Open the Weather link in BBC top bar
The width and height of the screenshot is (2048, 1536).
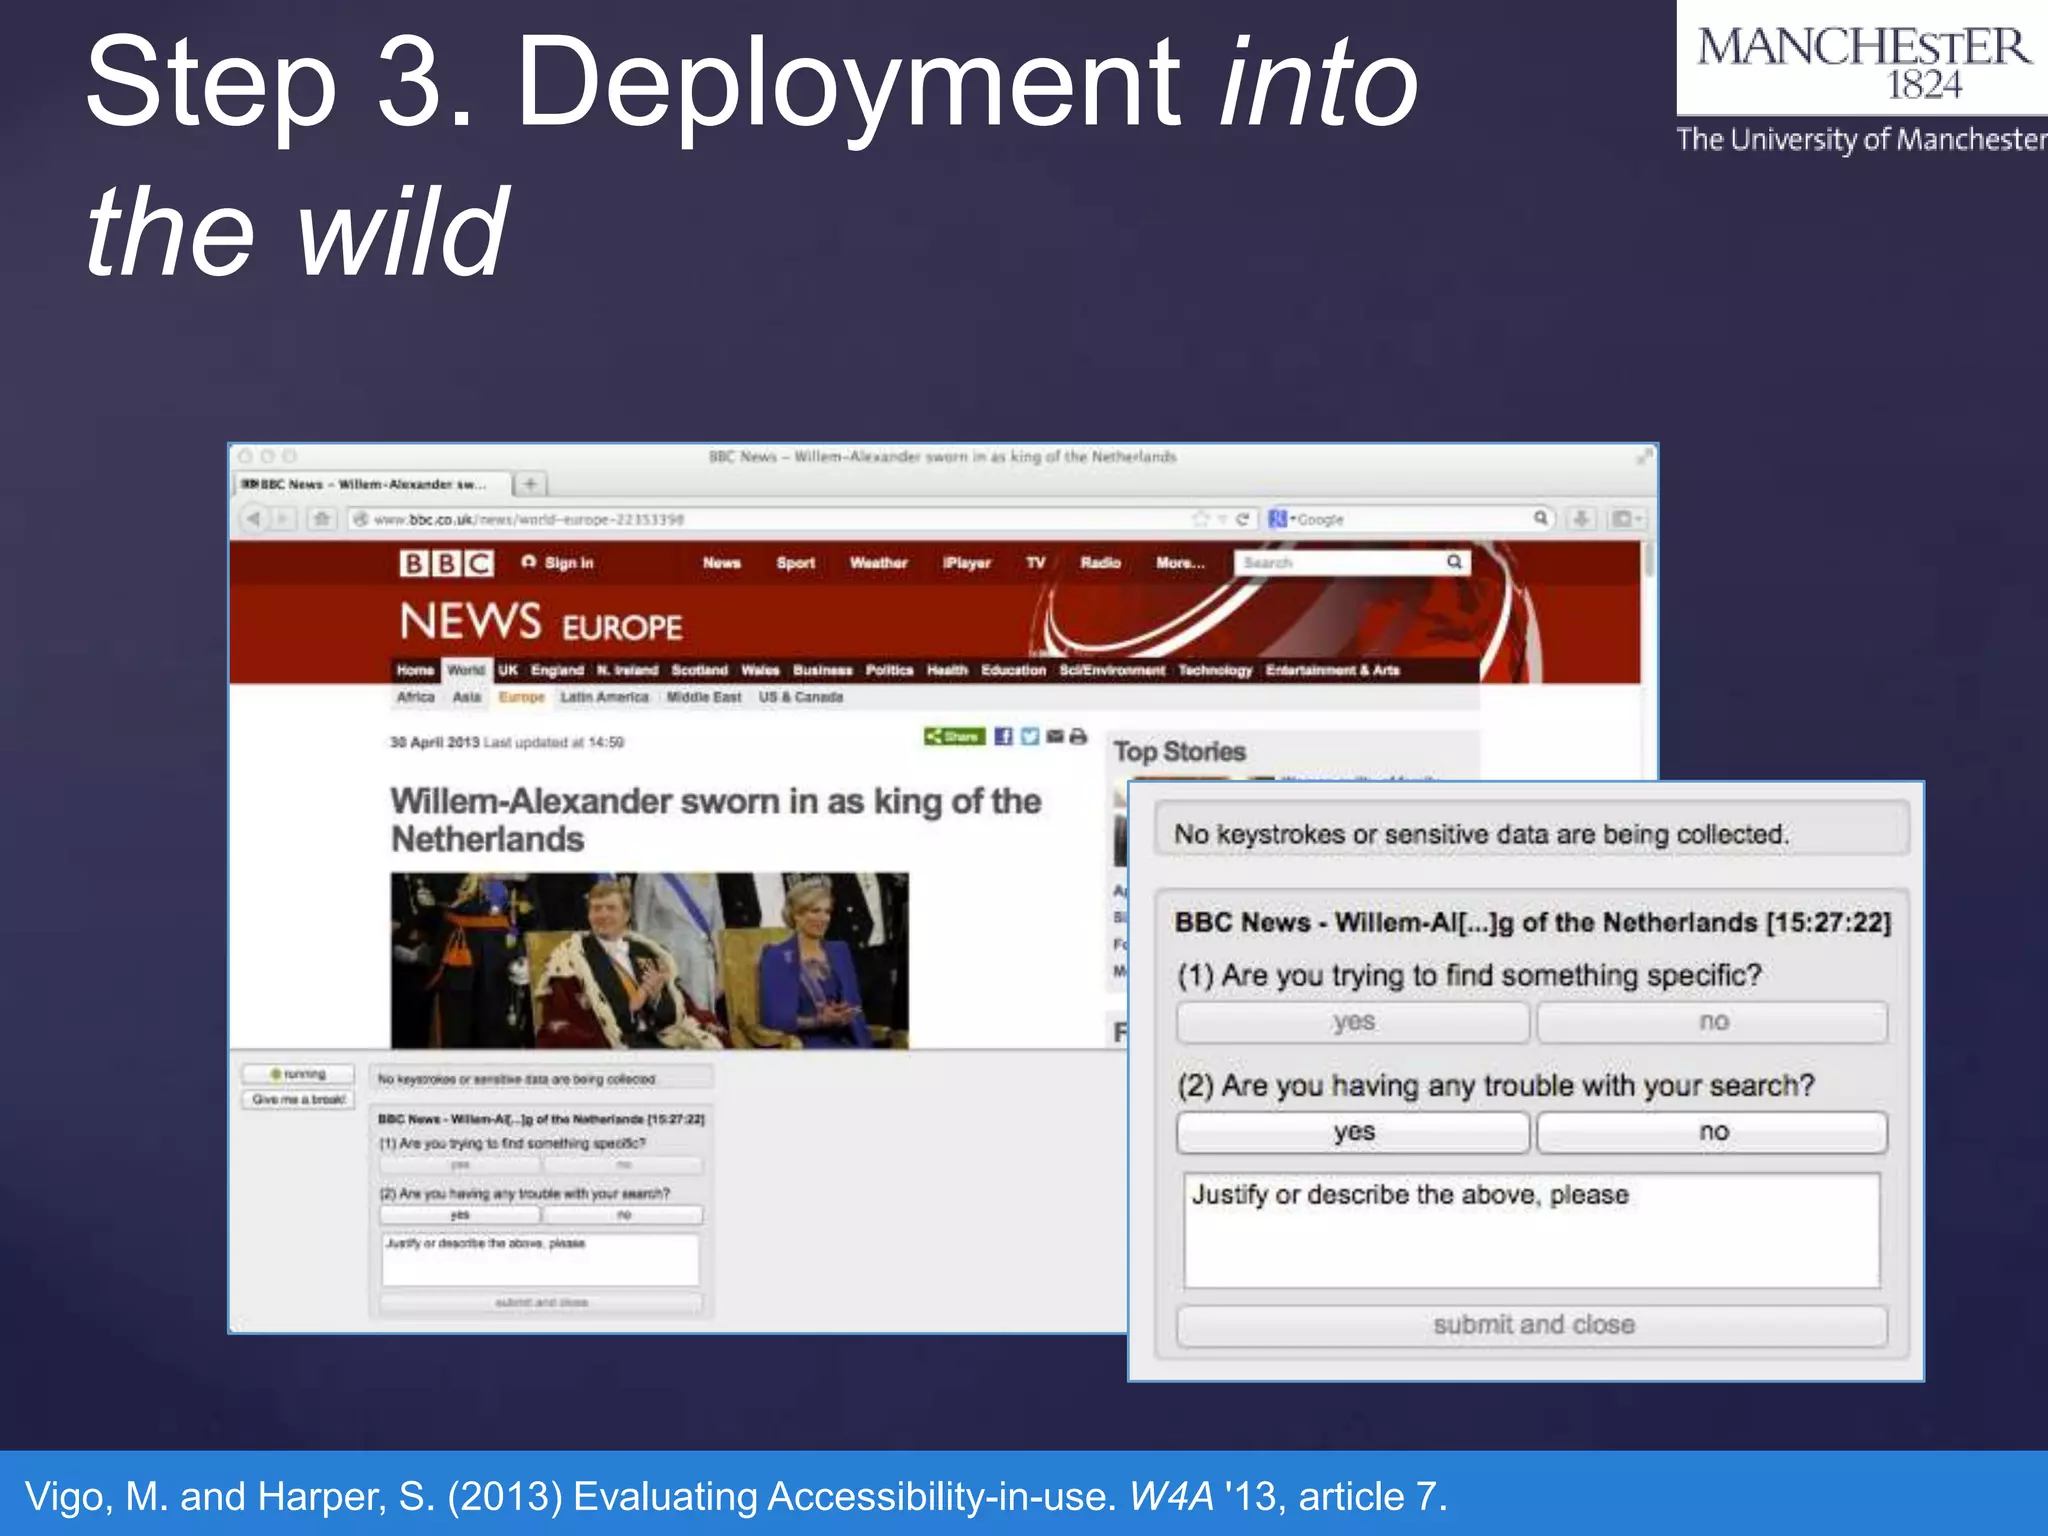pos(878,563)
